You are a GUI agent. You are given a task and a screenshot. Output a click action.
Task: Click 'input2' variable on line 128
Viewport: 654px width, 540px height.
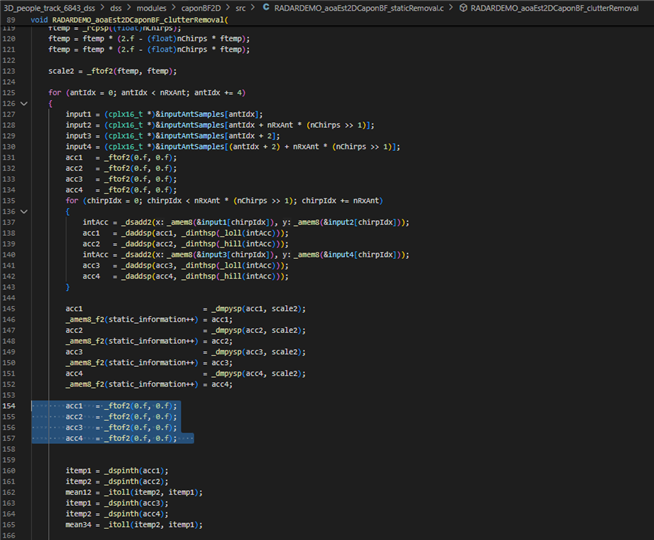(x=78, y=125)
